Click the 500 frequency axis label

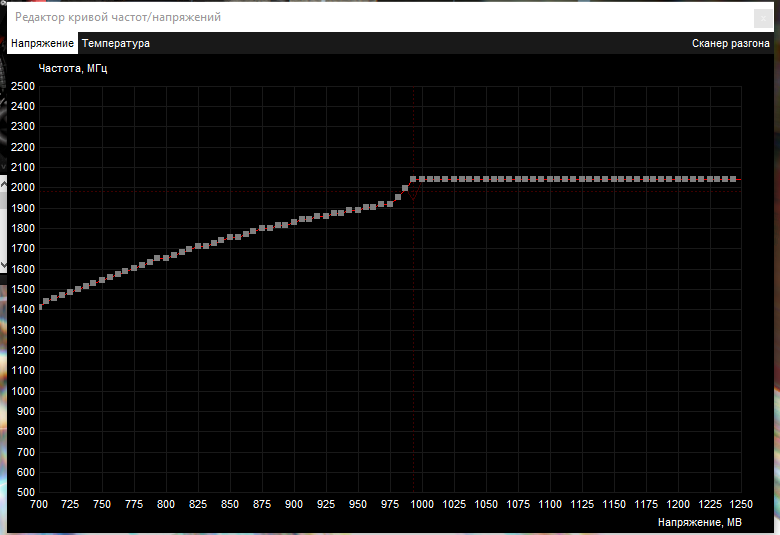pyautogui.click(x=26, y=492)
